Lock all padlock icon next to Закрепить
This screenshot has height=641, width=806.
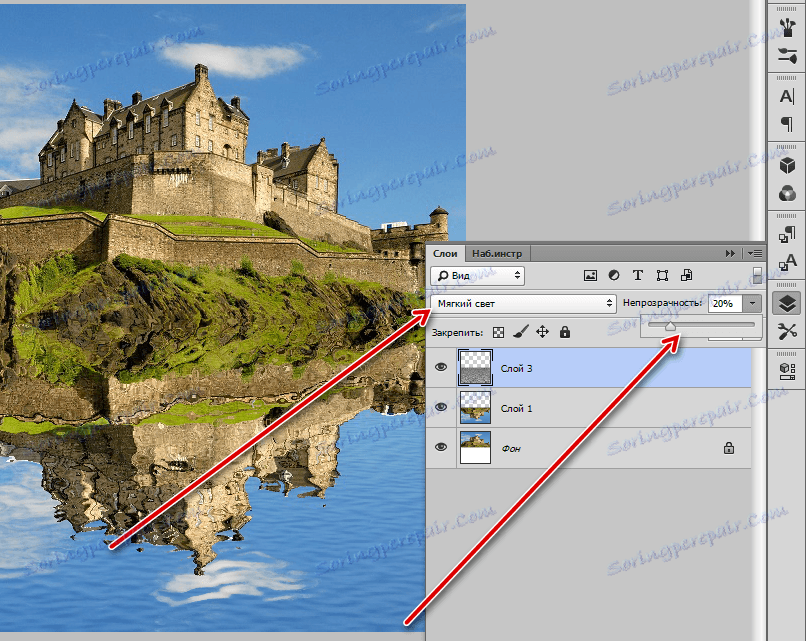point(564,332)
